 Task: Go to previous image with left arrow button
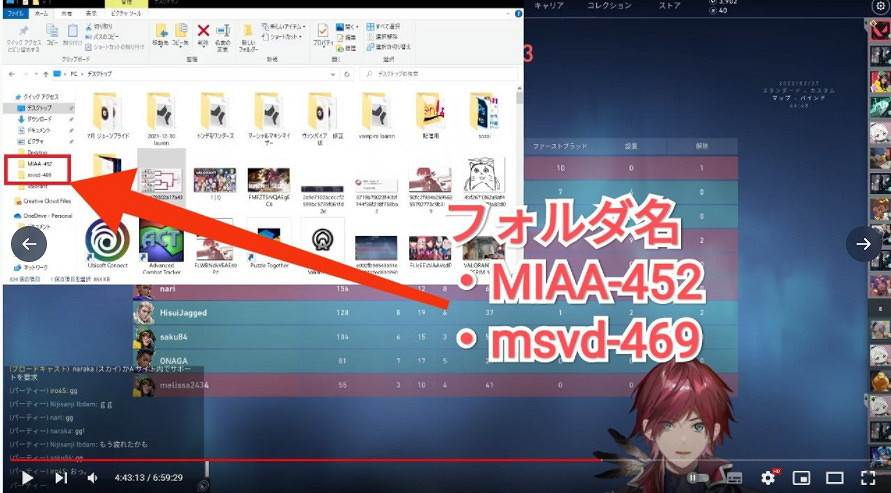pyautogui.click(x=29, y=244)
